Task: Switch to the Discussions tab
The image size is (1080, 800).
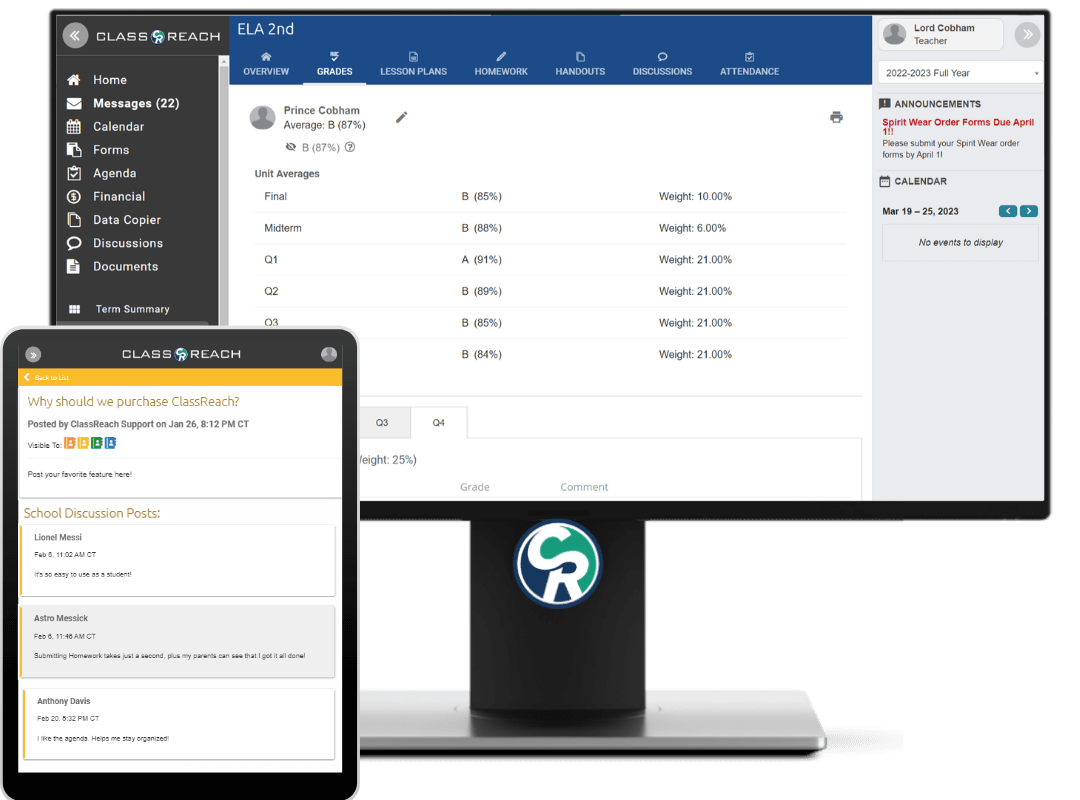Action: tap(662, 64)
